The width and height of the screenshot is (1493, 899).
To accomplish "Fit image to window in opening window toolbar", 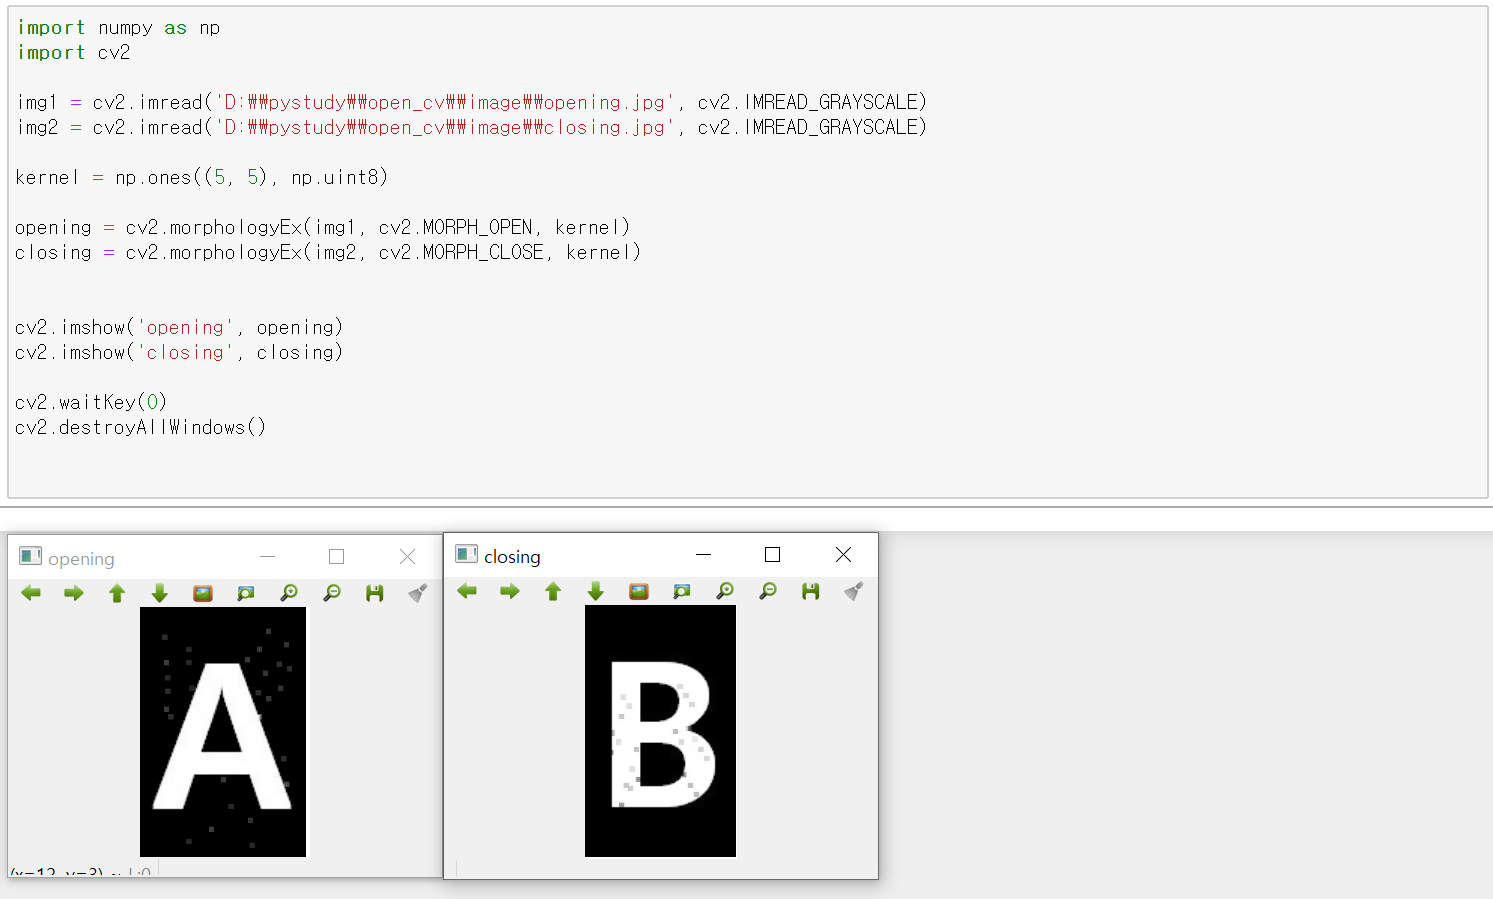I will pyautogui.click(x=246, y=593).
